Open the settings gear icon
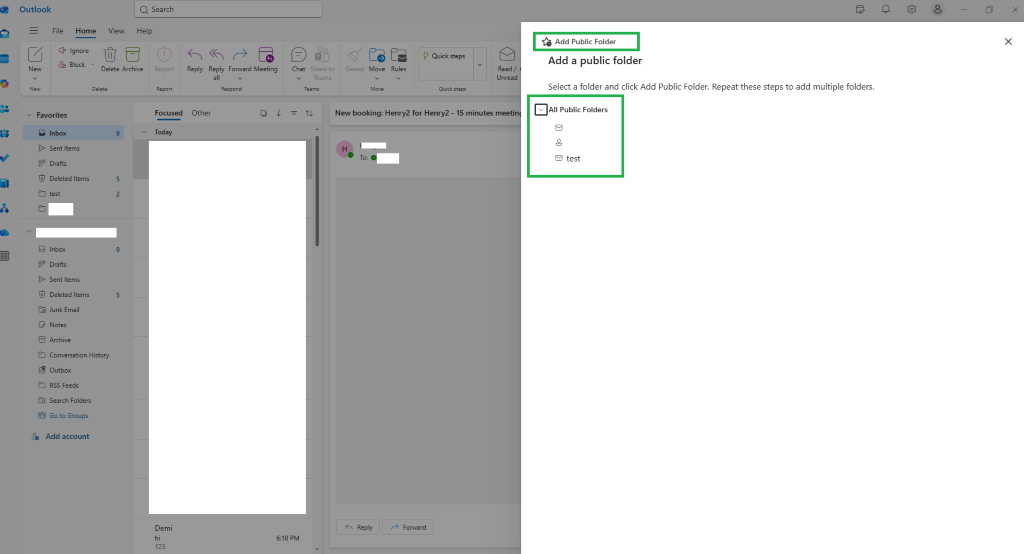Viewport: 1024px width, 554px height. coord(912,9)
